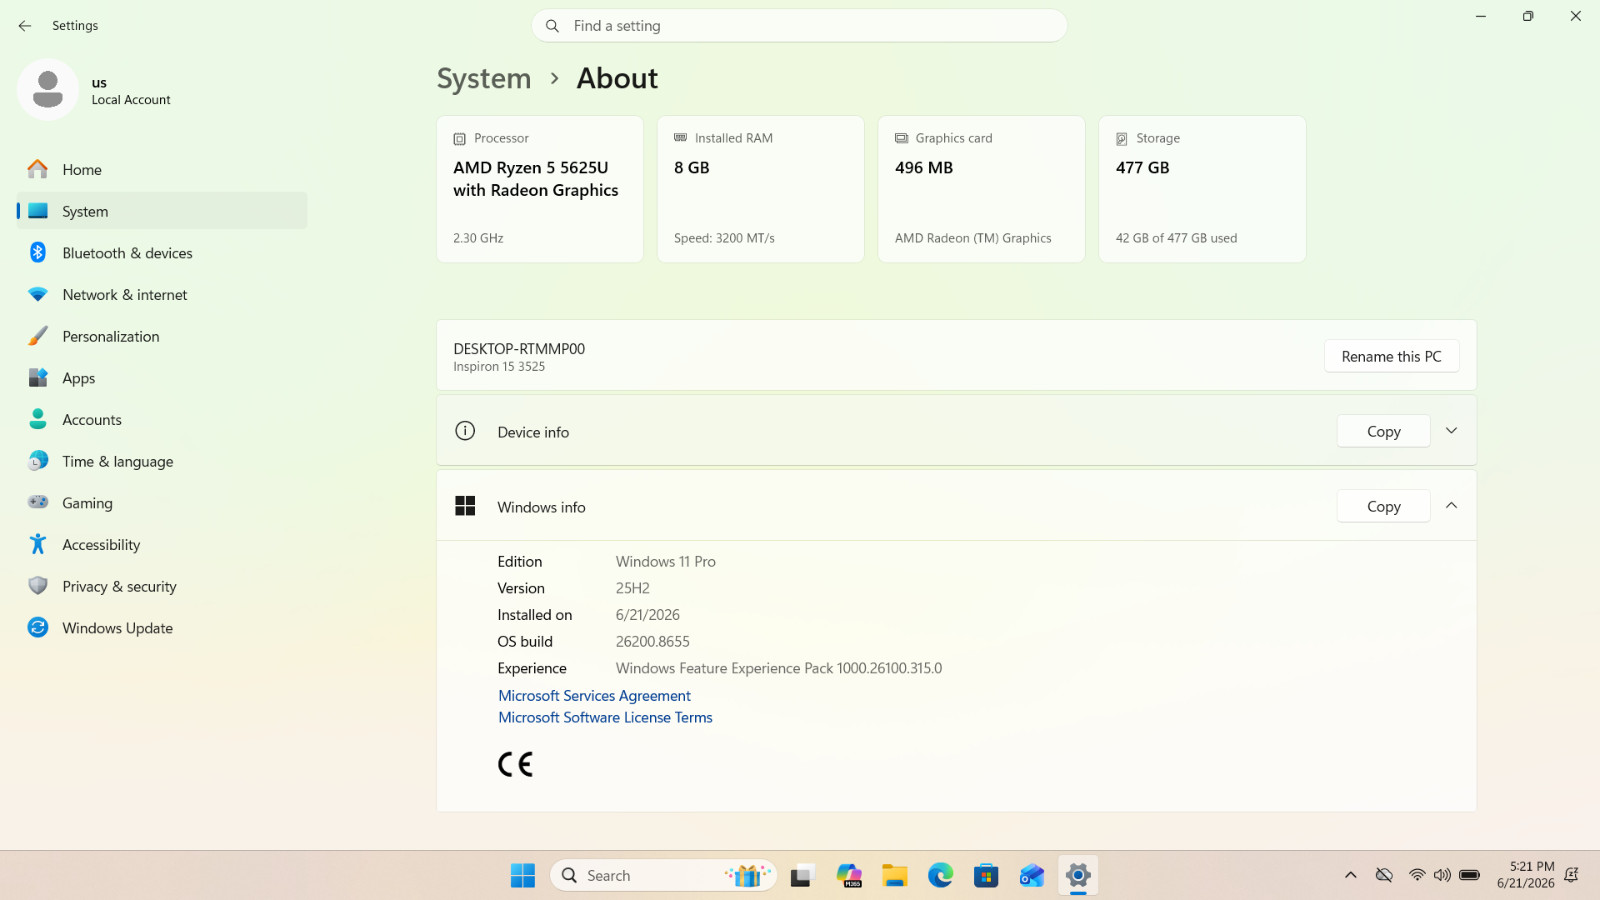Screen dimensions: 1600x900
Task: Click the Gaming controller icon
Action: tap(38, 503)
